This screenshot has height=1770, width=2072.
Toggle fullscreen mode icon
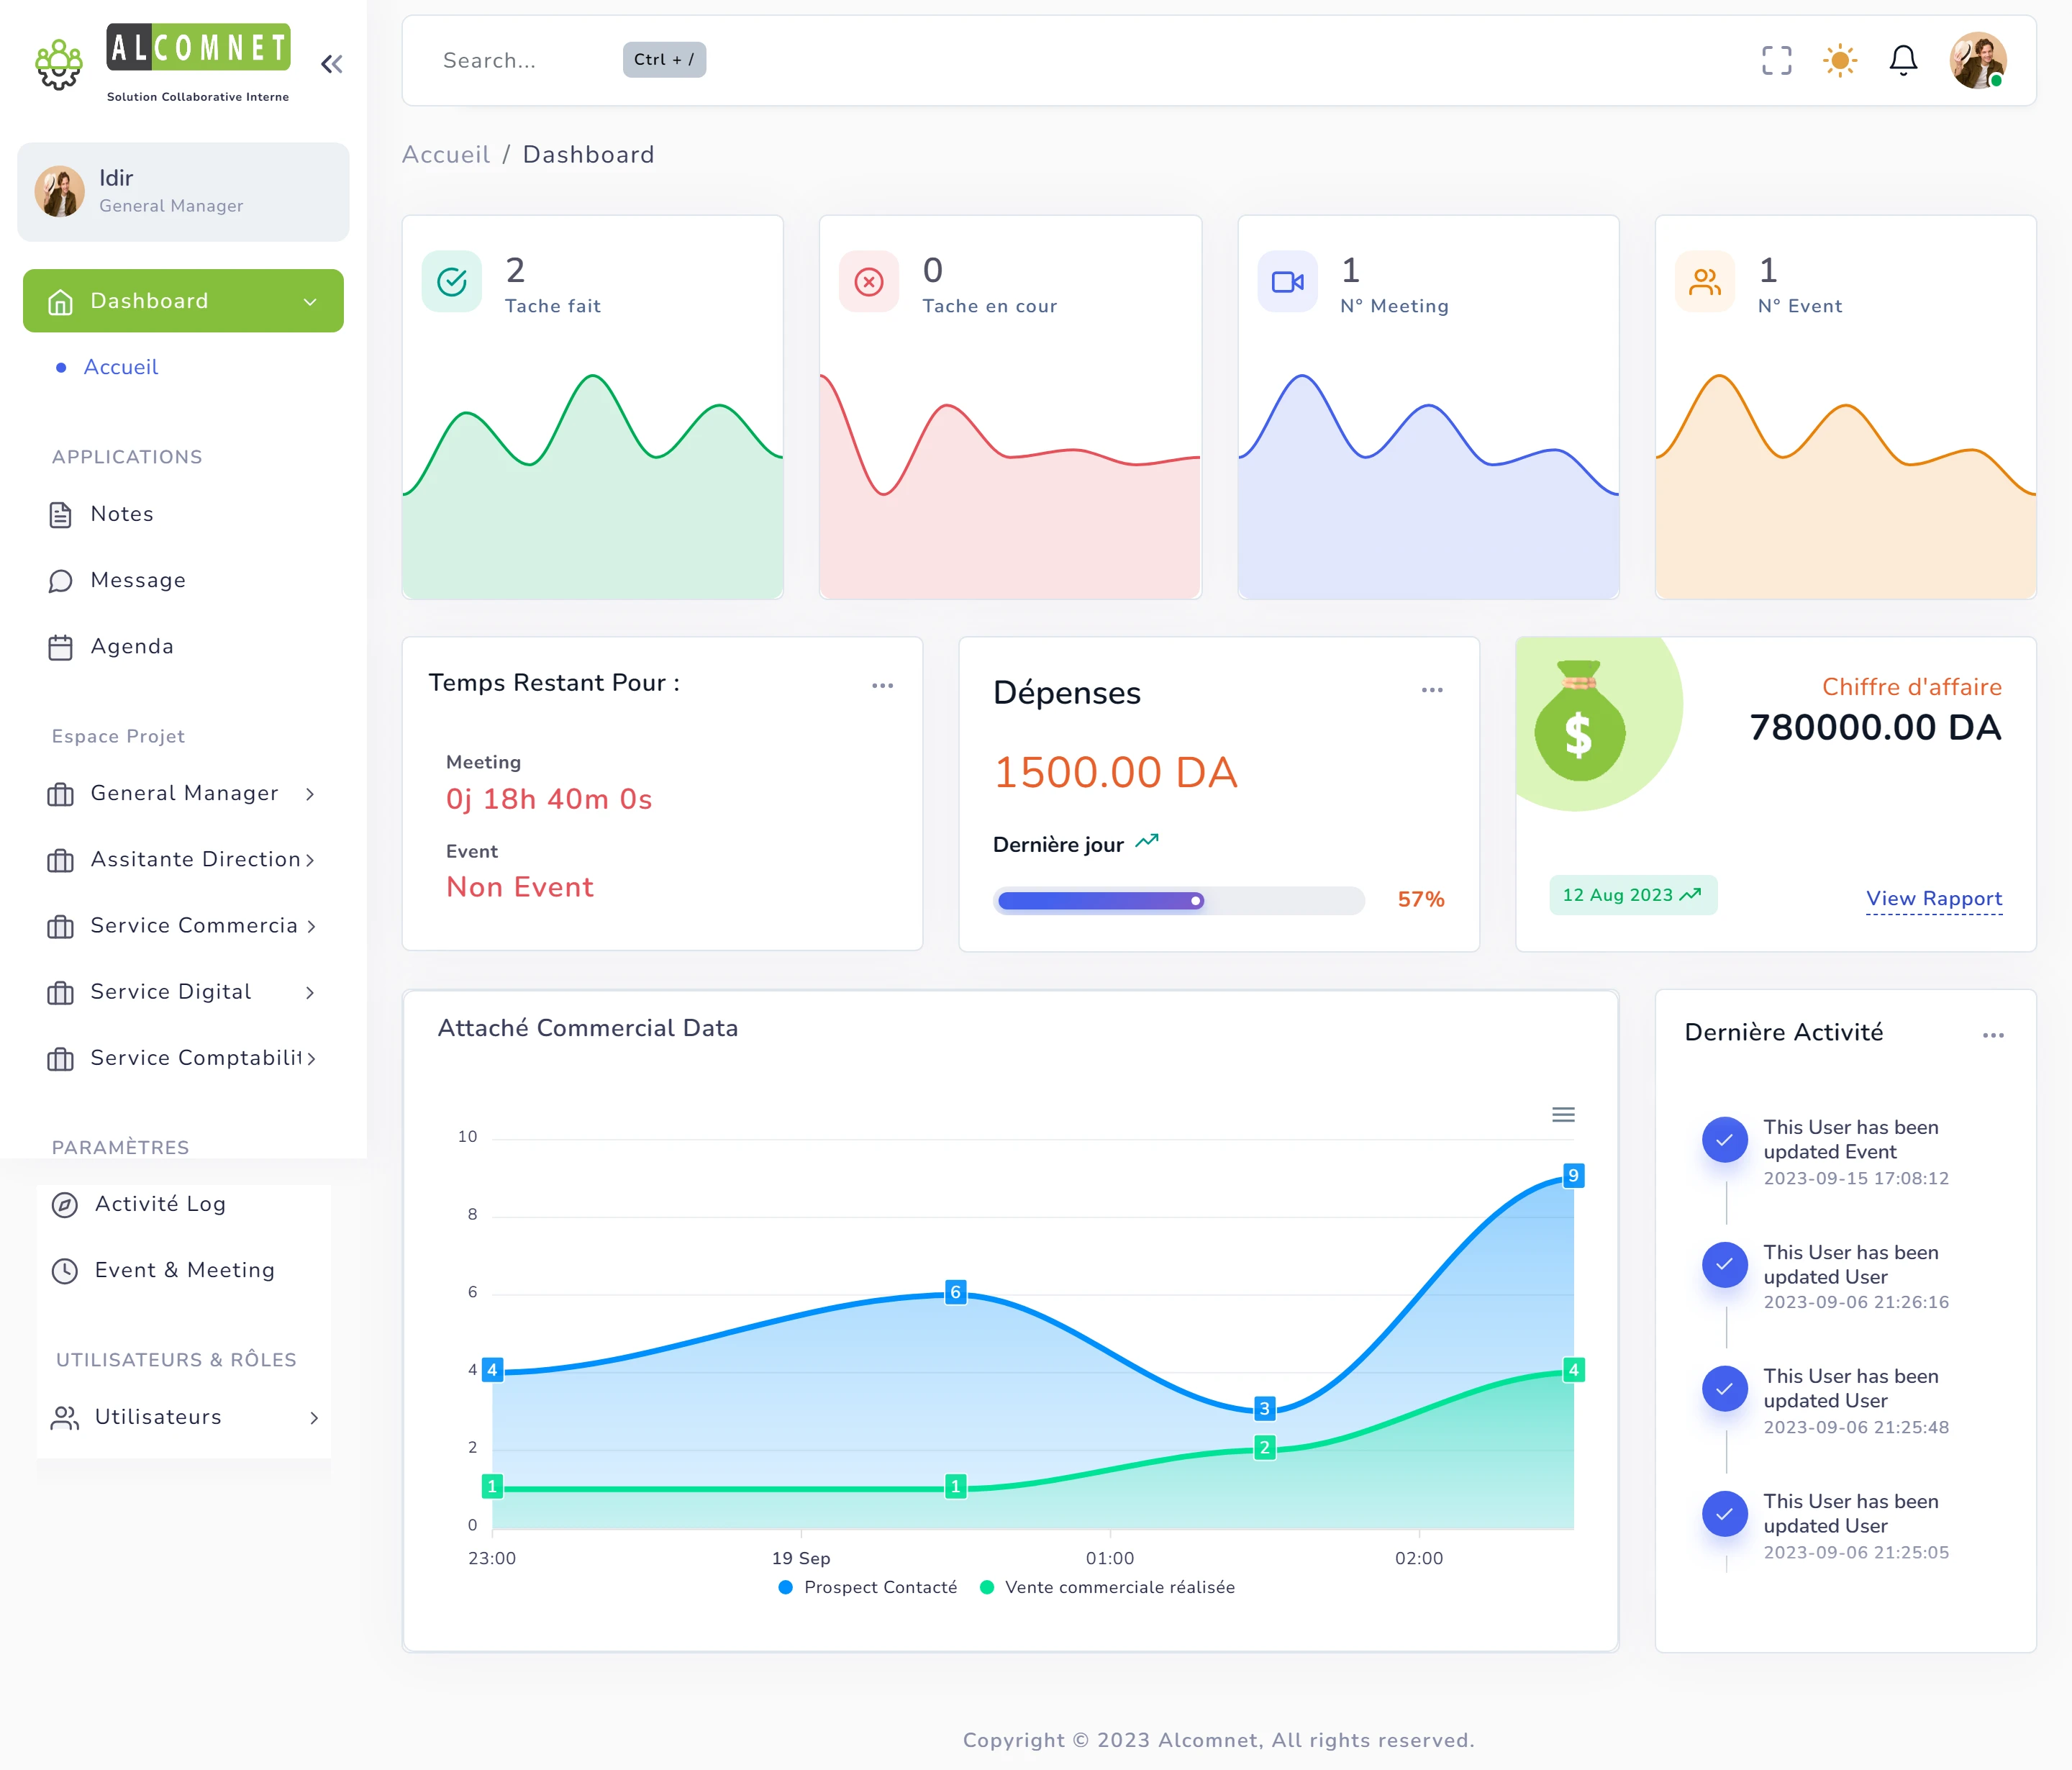click(1776, 60)
